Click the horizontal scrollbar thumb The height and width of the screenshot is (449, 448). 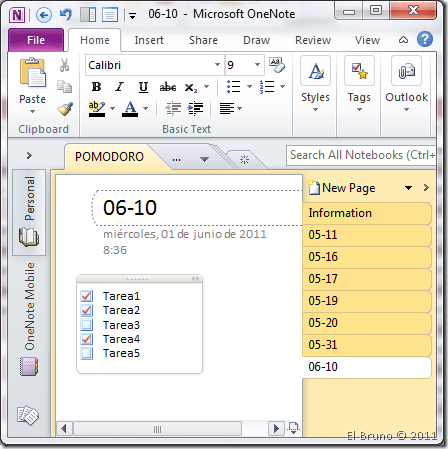coord(157,429)
